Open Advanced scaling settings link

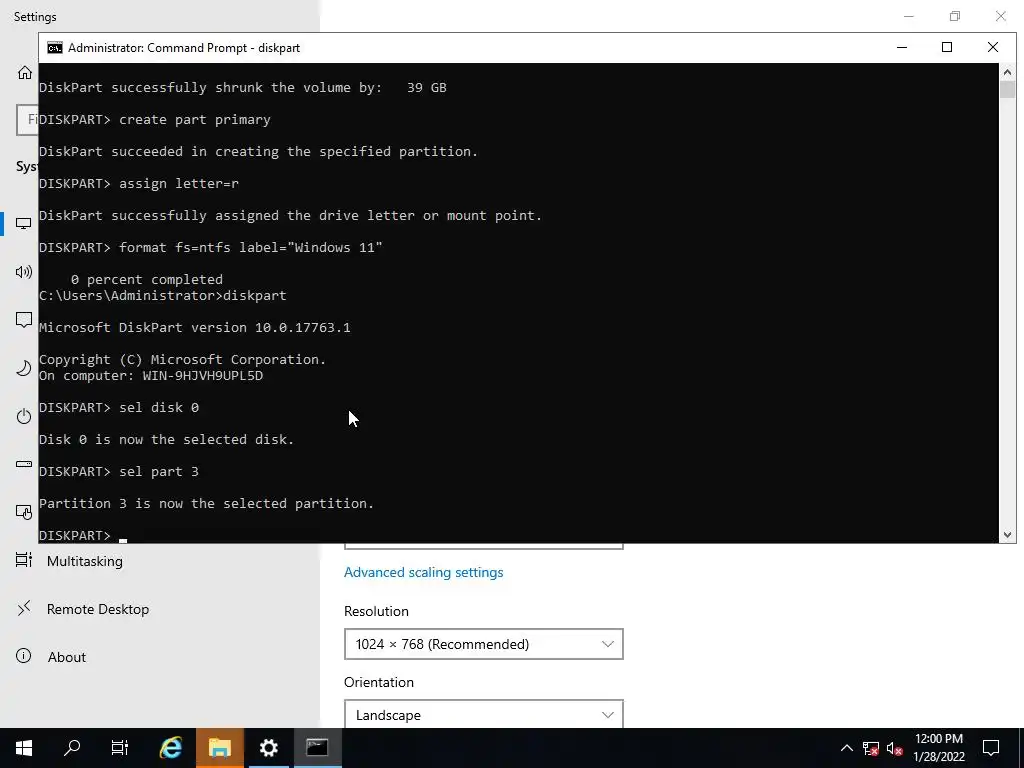point(423,572)
